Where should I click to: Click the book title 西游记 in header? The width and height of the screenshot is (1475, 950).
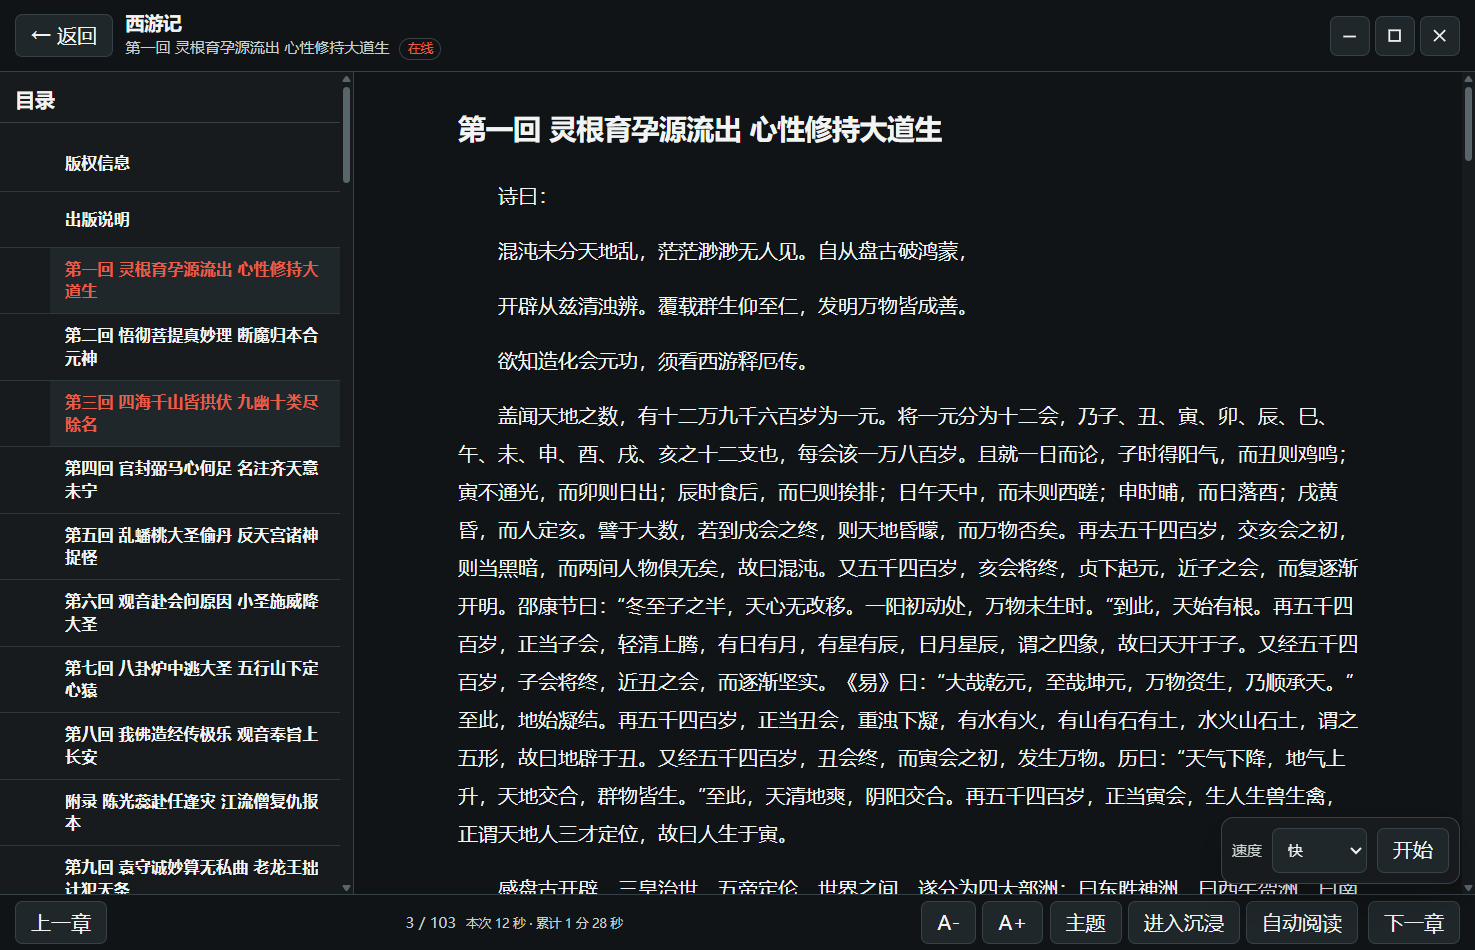[153, 24]
